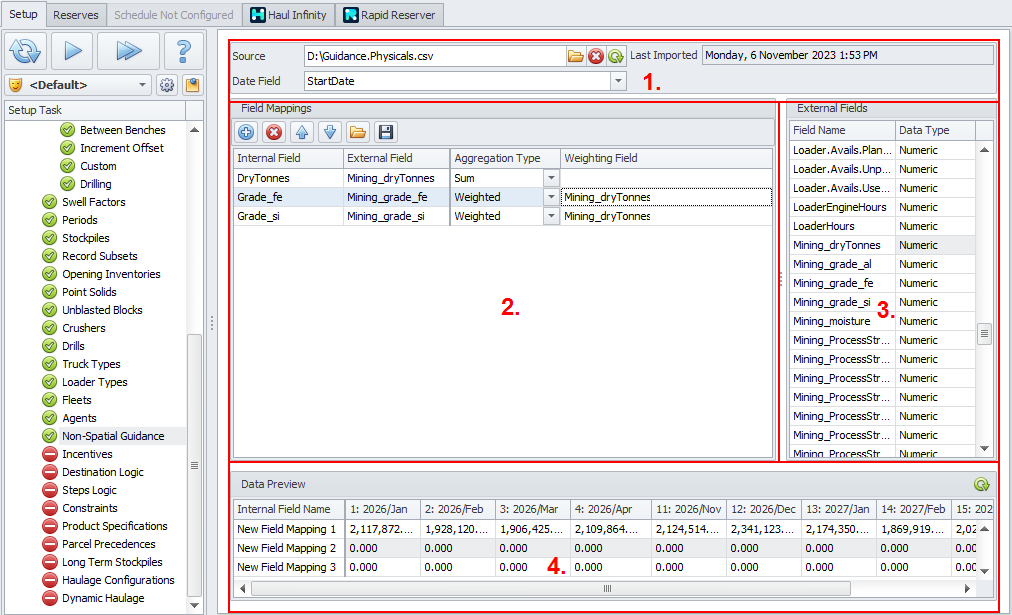
Task: Clear the Source file with red X icon
Action: [x=596, y=56]
